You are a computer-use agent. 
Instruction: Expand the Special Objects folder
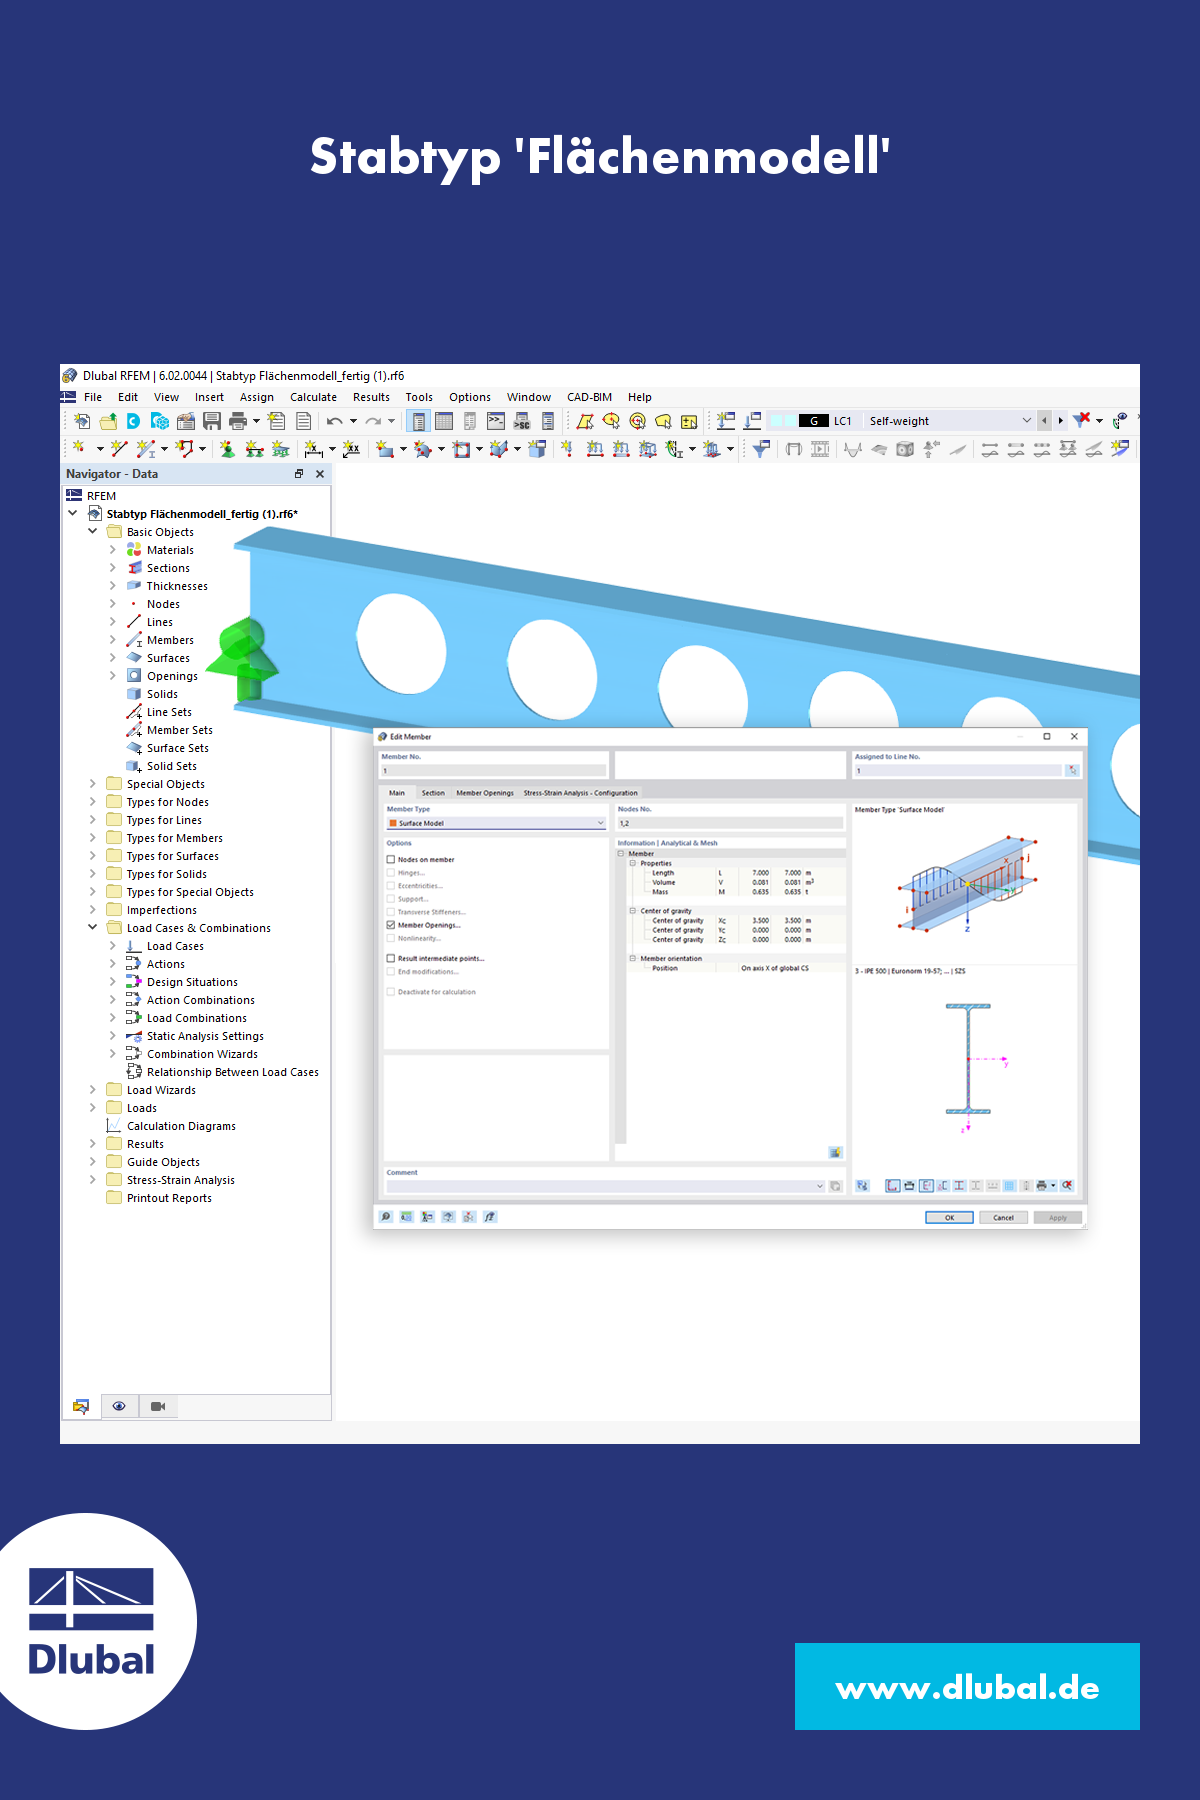[93, 784]
